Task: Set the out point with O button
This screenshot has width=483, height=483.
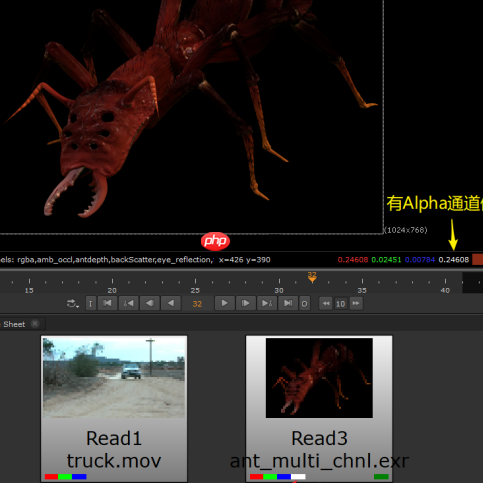Action: [x=304, y=304]
